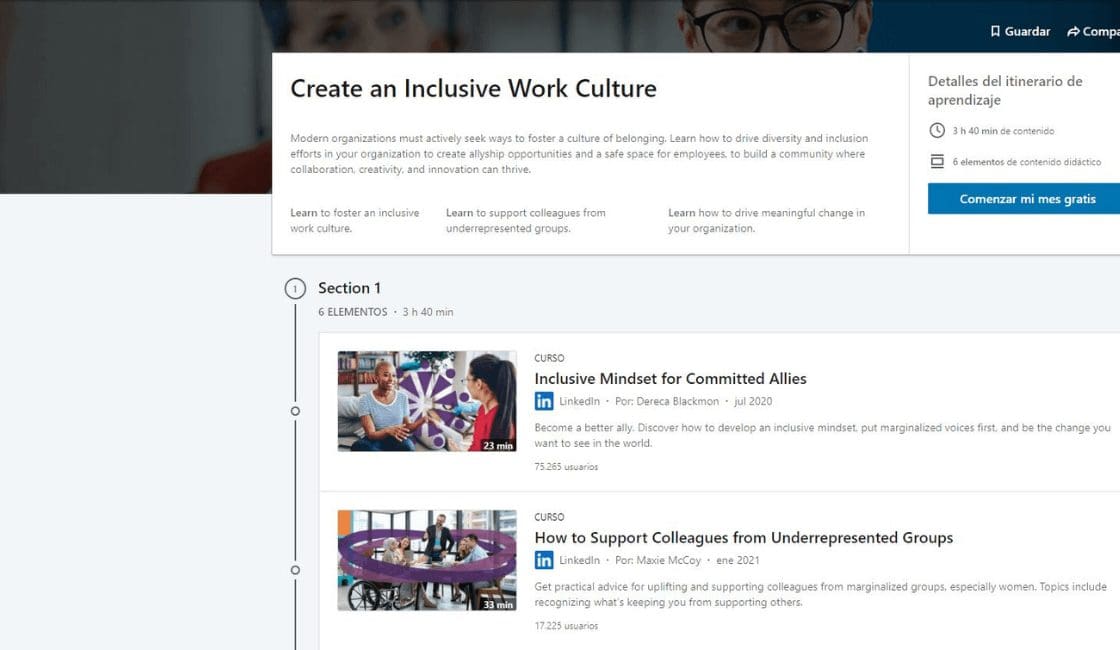The image size is (1120, 650).
Task: Click the first timeline dot below Section 1
Action: (x=295, y=410)
